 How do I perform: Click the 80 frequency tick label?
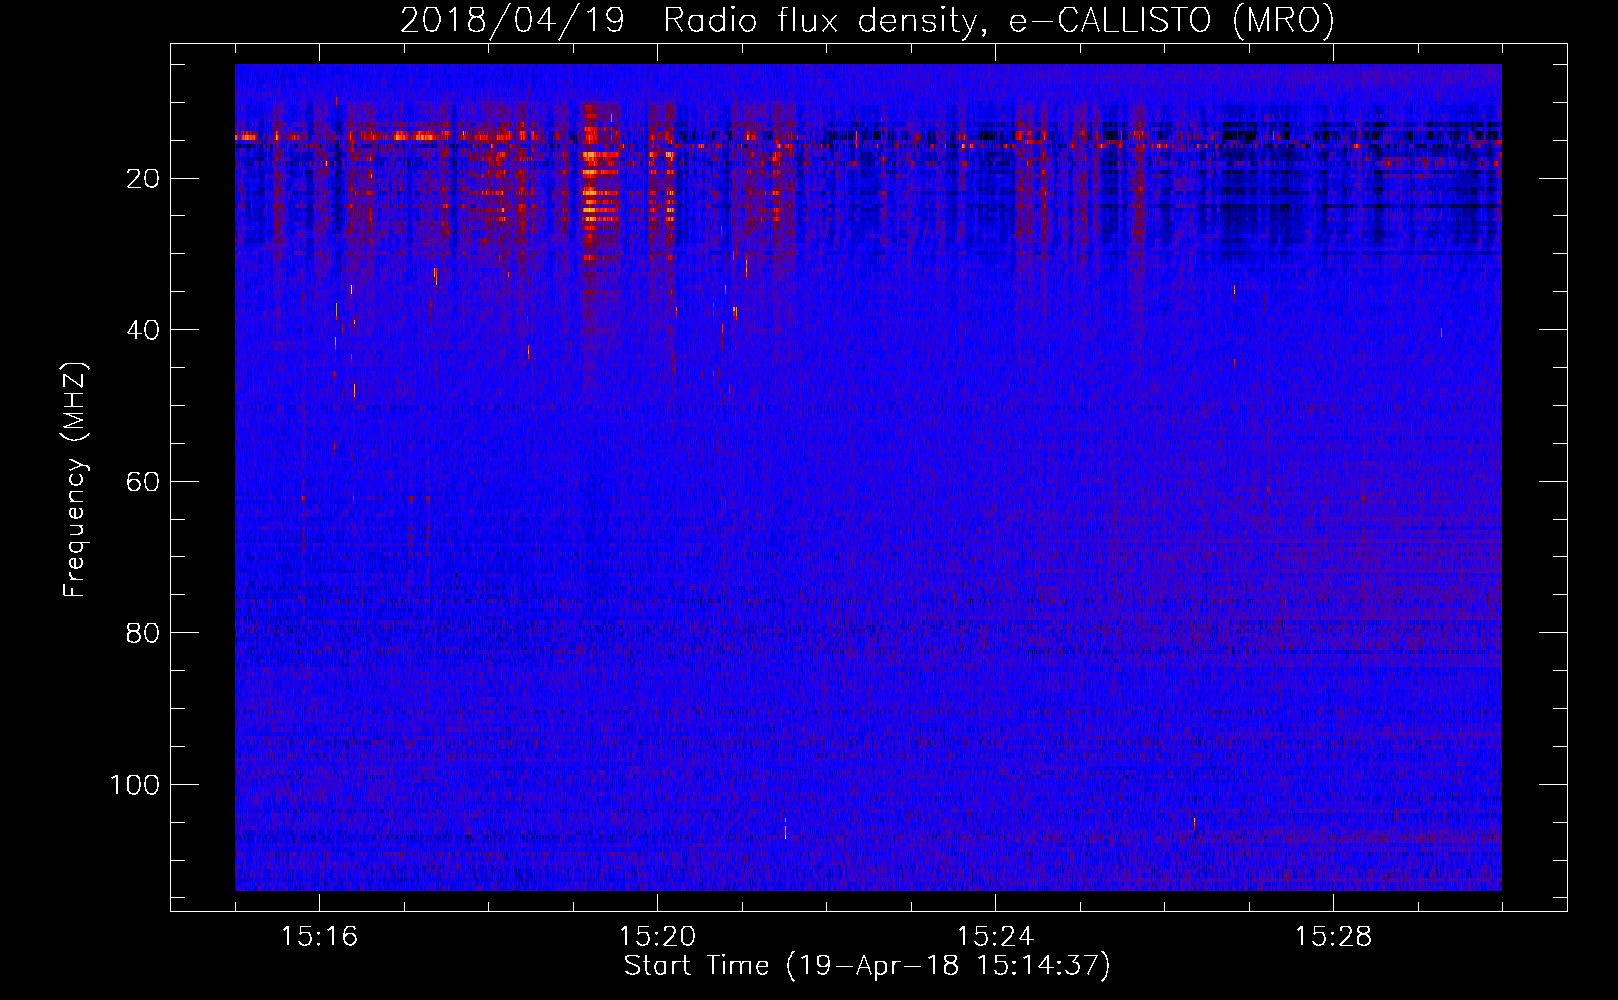pos(143,633)
